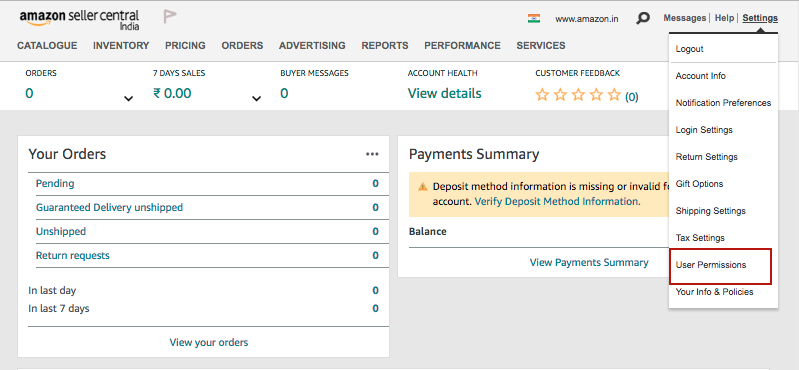Click the Pending orders count 0
The width and height of the screenshot is (799, 370).
point(375,183)
